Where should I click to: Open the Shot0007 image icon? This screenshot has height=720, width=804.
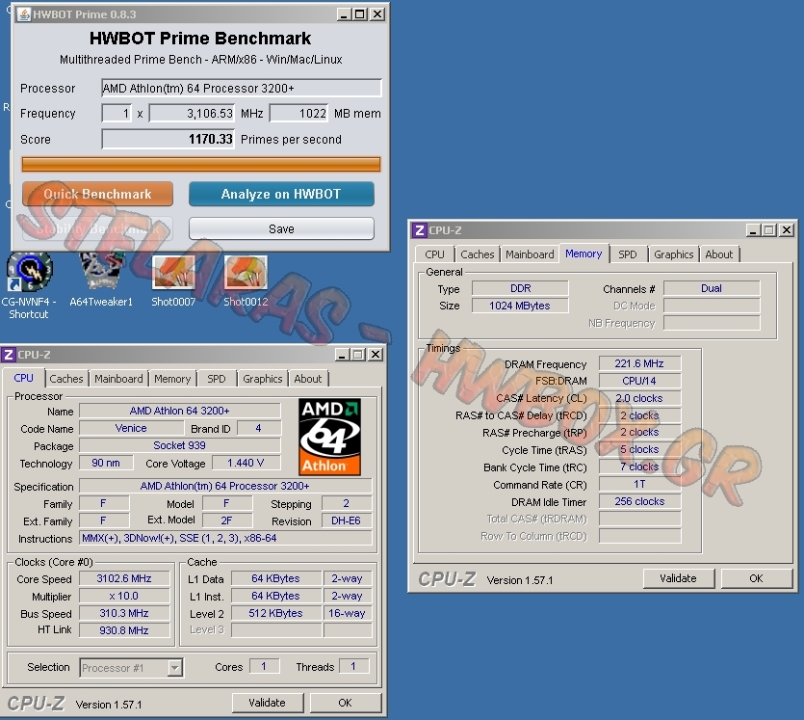tap(173, 281)
